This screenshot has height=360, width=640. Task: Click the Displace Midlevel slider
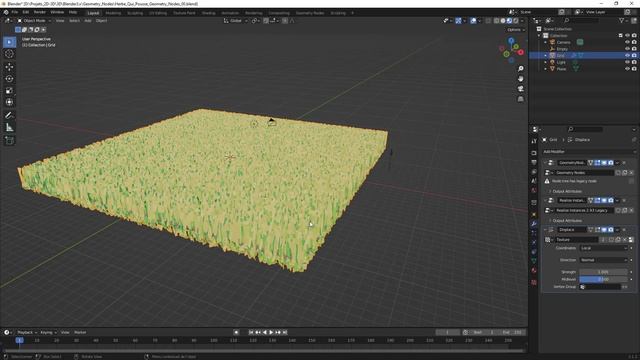(603, 279)
